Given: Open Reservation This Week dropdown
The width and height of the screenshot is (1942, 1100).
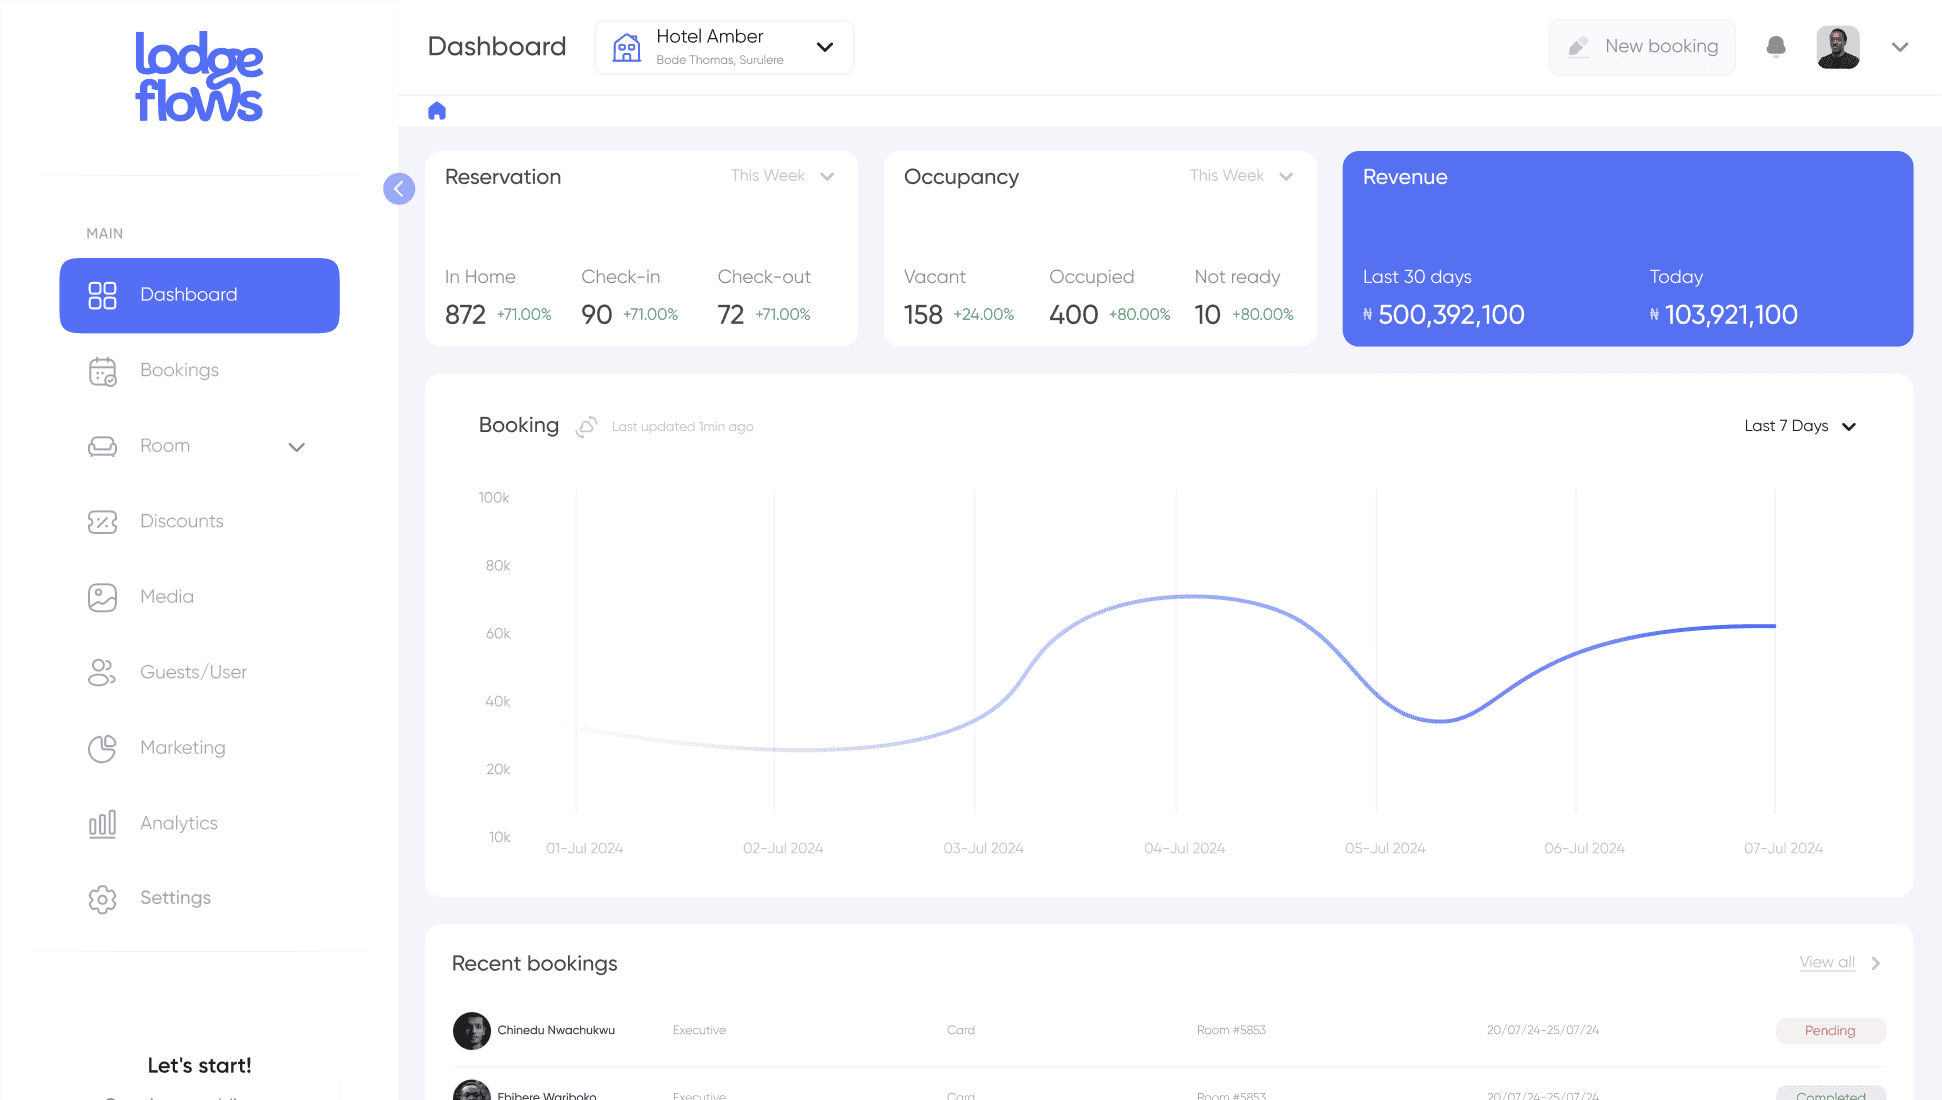Looking at the screenshot, I should coord(782,176).
